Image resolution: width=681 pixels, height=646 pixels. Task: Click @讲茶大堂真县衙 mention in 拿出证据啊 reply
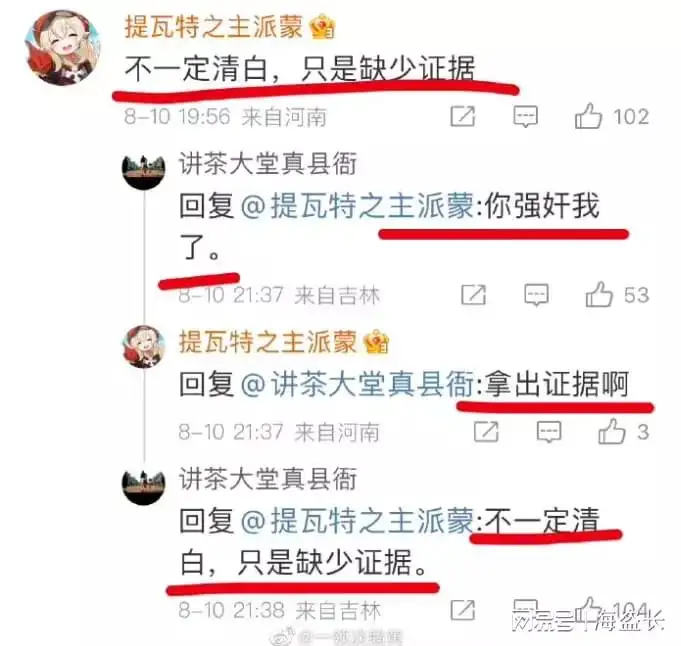pyautogui.click(x=357, y=384)
